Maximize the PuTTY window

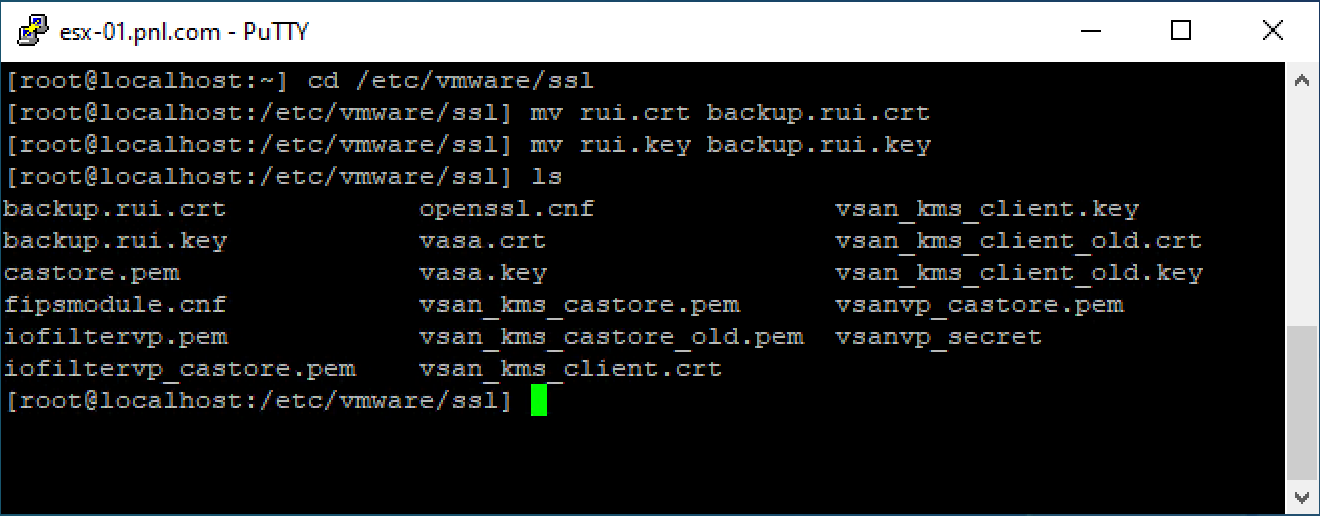coord(1180,31)
